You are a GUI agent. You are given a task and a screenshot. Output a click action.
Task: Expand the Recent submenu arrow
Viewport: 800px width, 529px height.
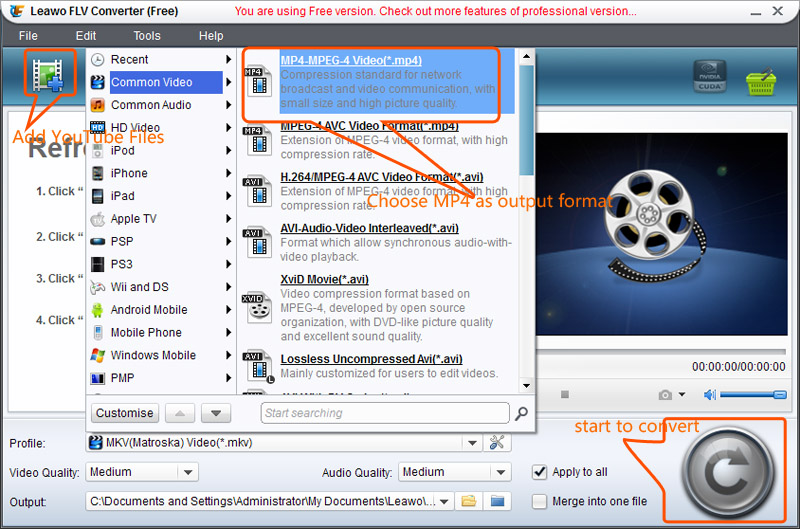click(229, 60)
